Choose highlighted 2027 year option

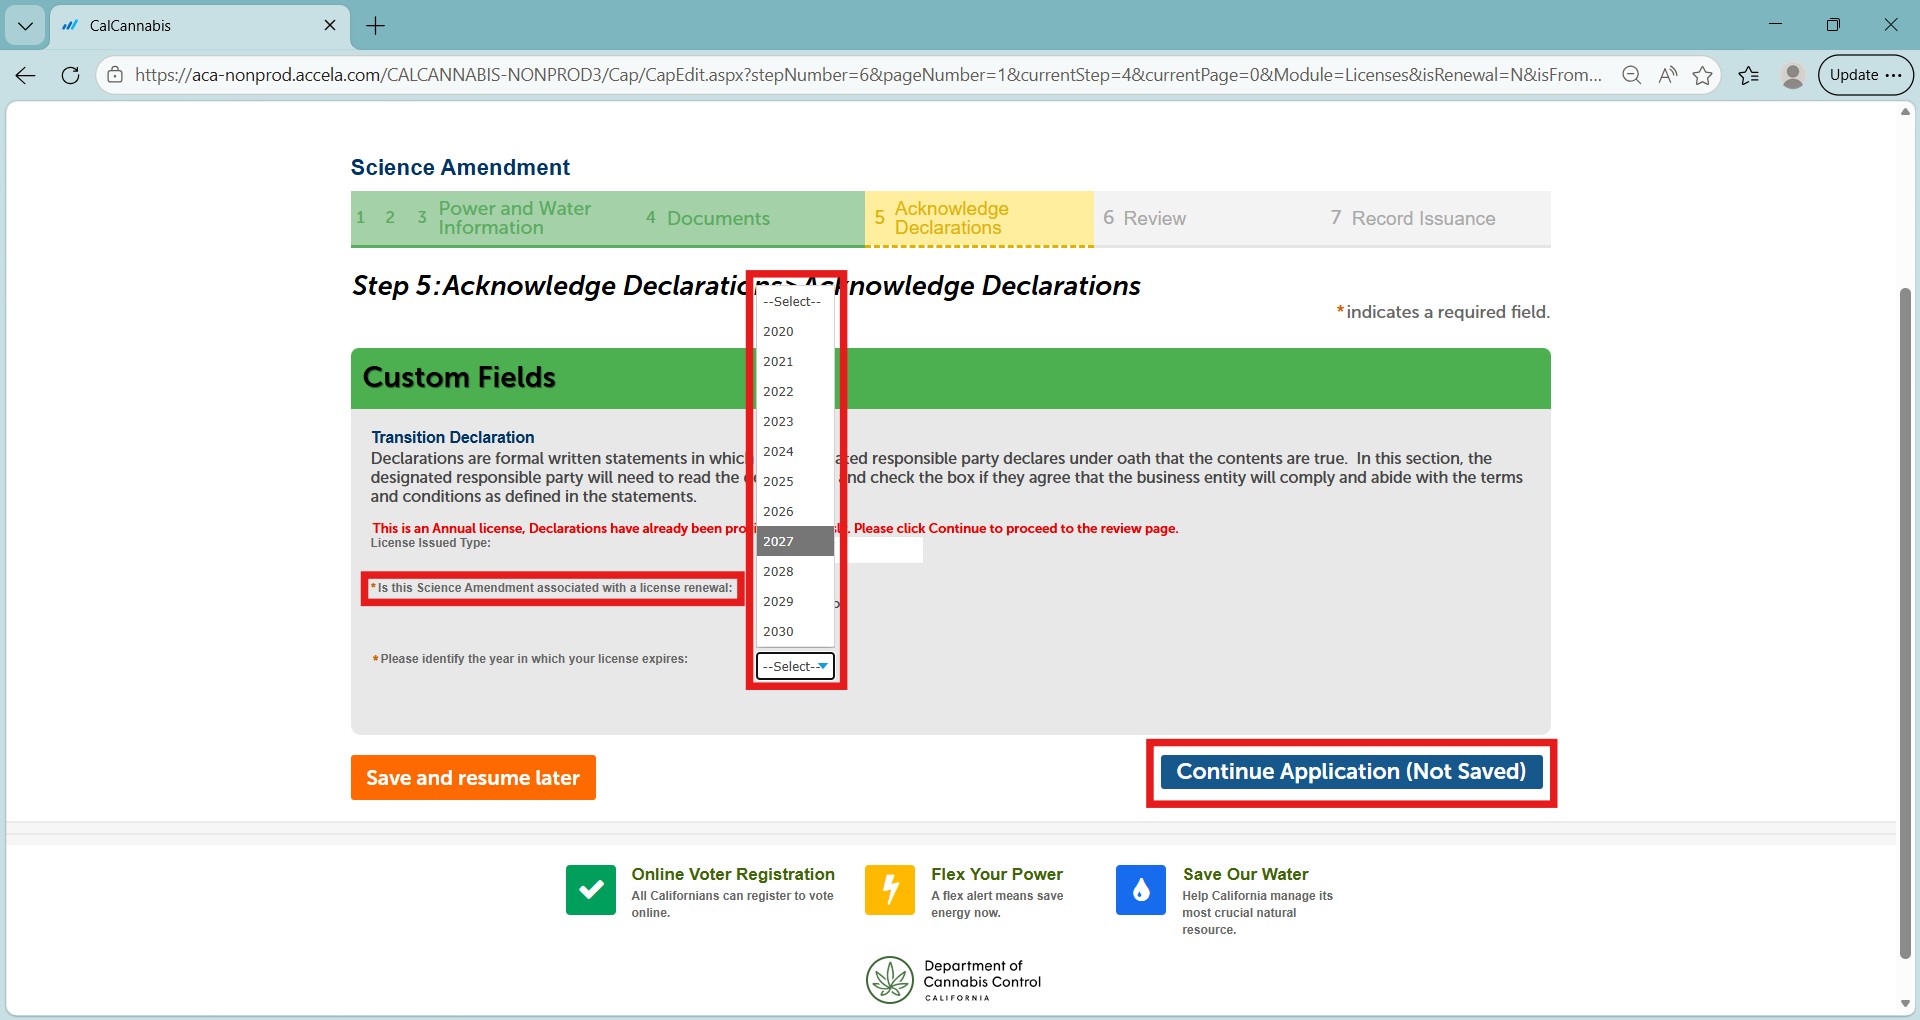[x=795, y=541]
